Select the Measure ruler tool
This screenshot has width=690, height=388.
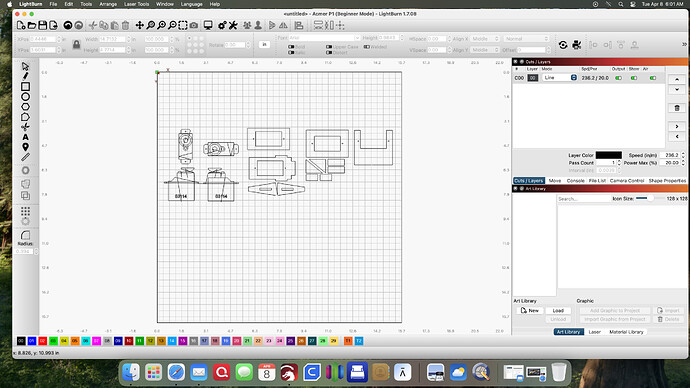pyautogui.click(x=25, y=157)
